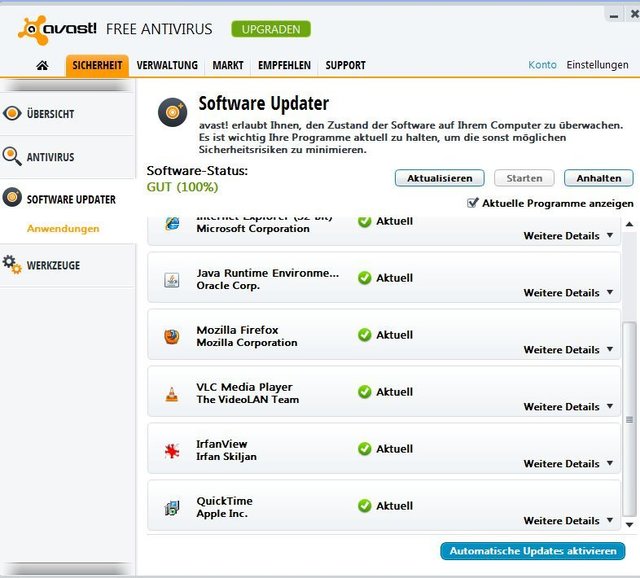Click 'VLC Media Player' program name
The image size is (640, 578).
[244, 387]
